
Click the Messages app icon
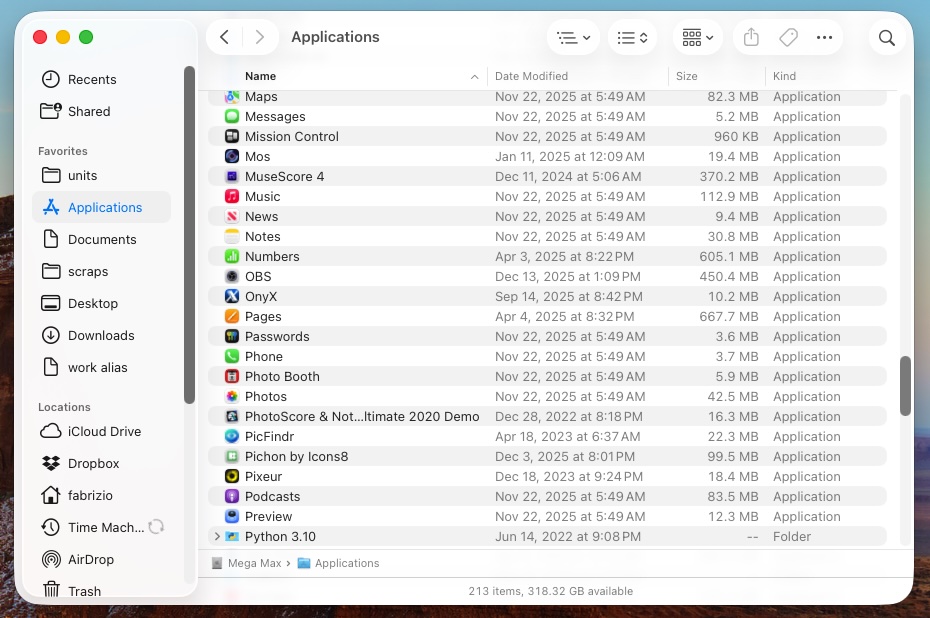pyautogui.click(x=232, y=116)
